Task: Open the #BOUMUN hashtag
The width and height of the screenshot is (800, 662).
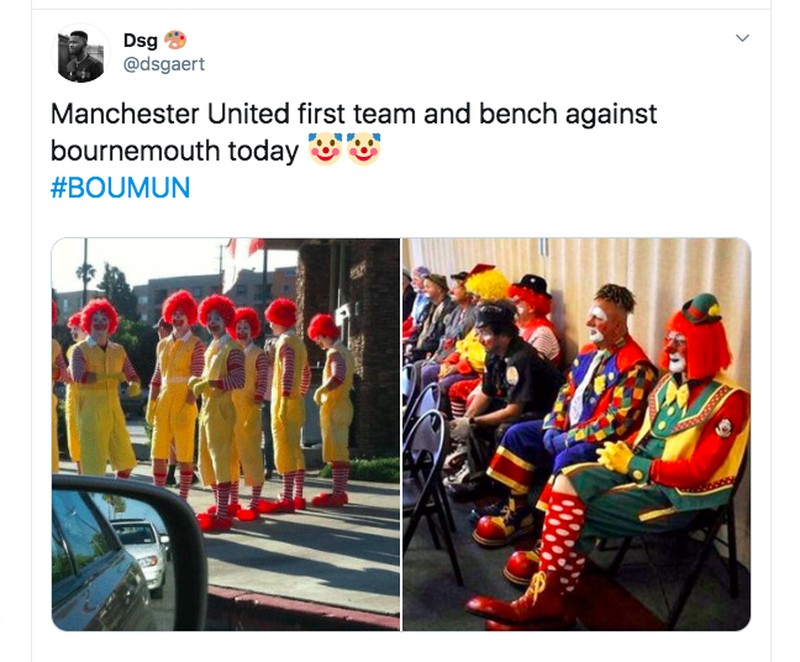Action: click(x=120, y=187)
